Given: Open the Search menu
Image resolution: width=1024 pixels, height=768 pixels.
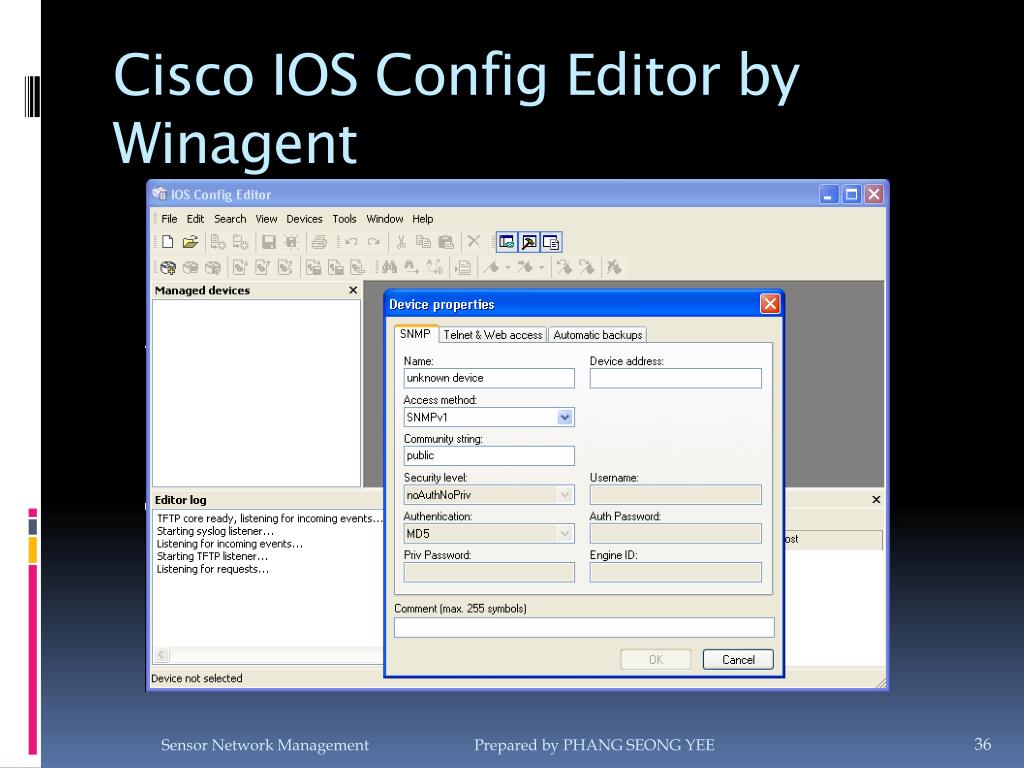Looking at the screenshot, I should coord(230,219).
